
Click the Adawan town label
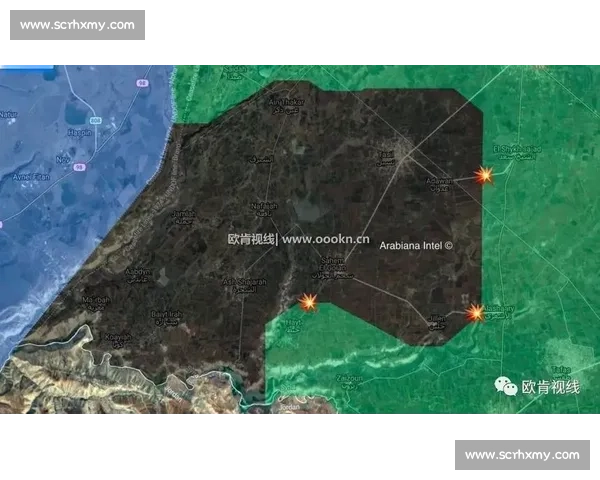[439, 184]
